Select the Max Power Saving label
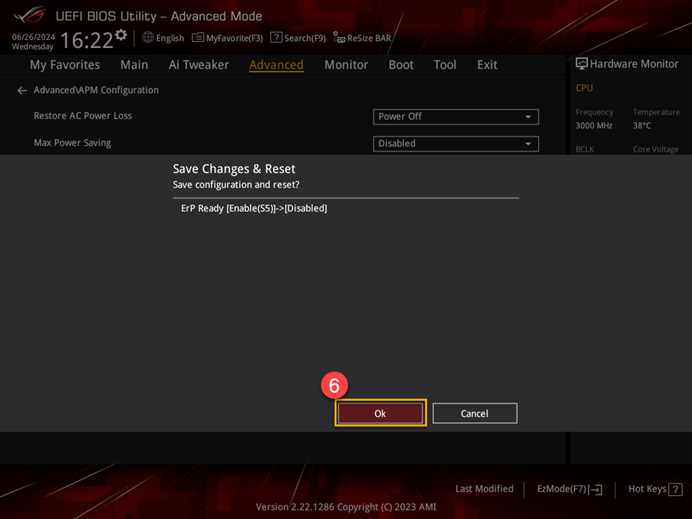The width and height of the screenshot is (692, 519). 72,143
